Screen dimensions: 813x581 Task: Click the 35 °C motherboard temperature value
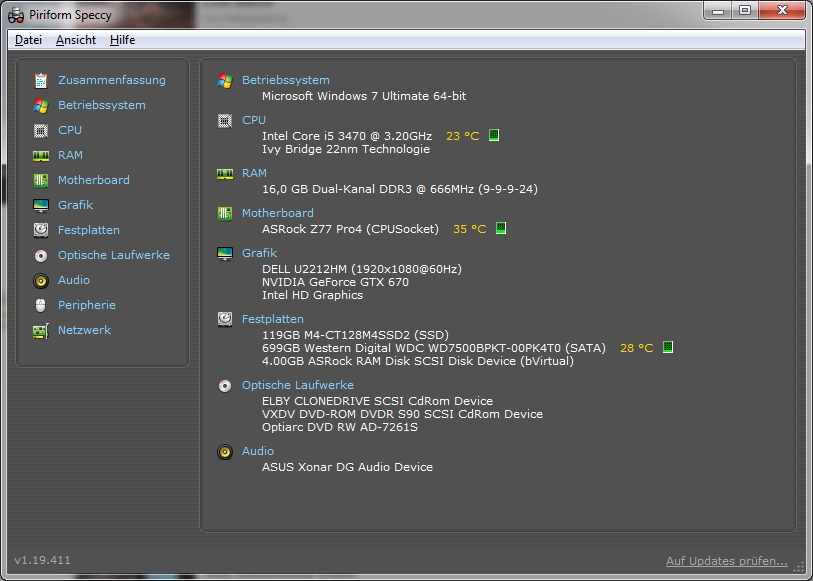click(x=469, y=229)
